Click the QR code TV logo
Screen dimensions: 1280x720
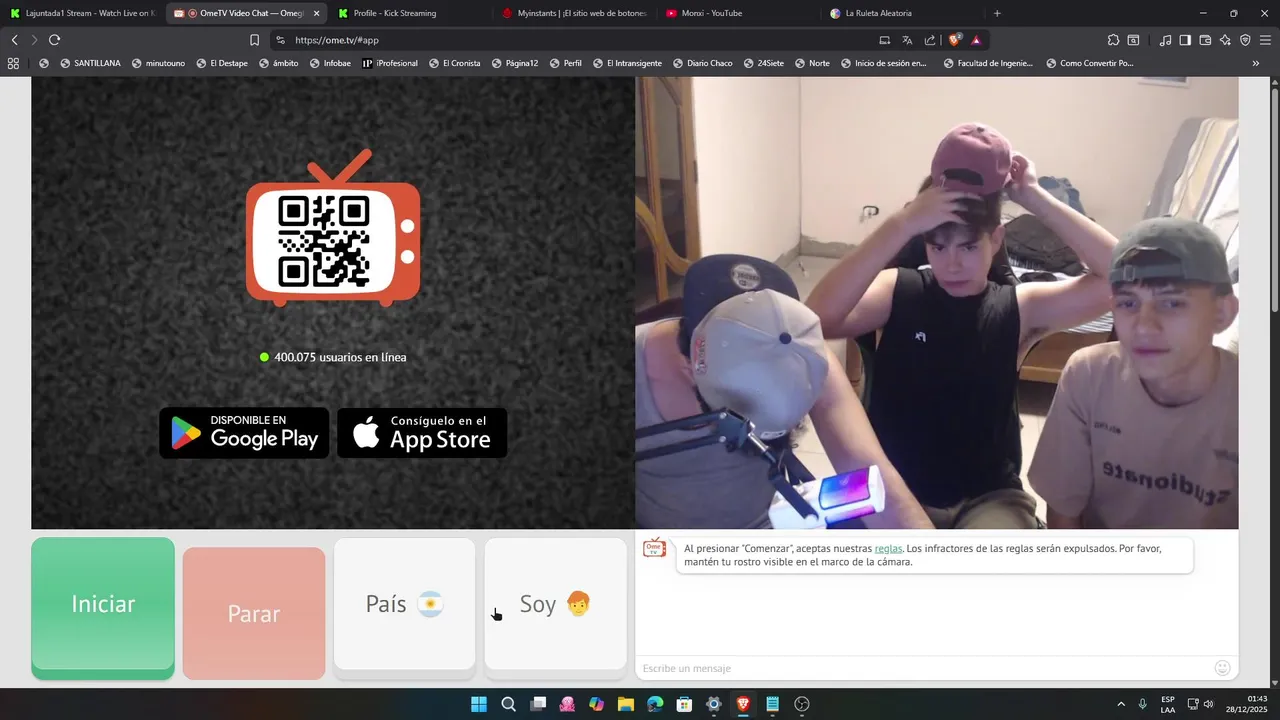point(333,228)
